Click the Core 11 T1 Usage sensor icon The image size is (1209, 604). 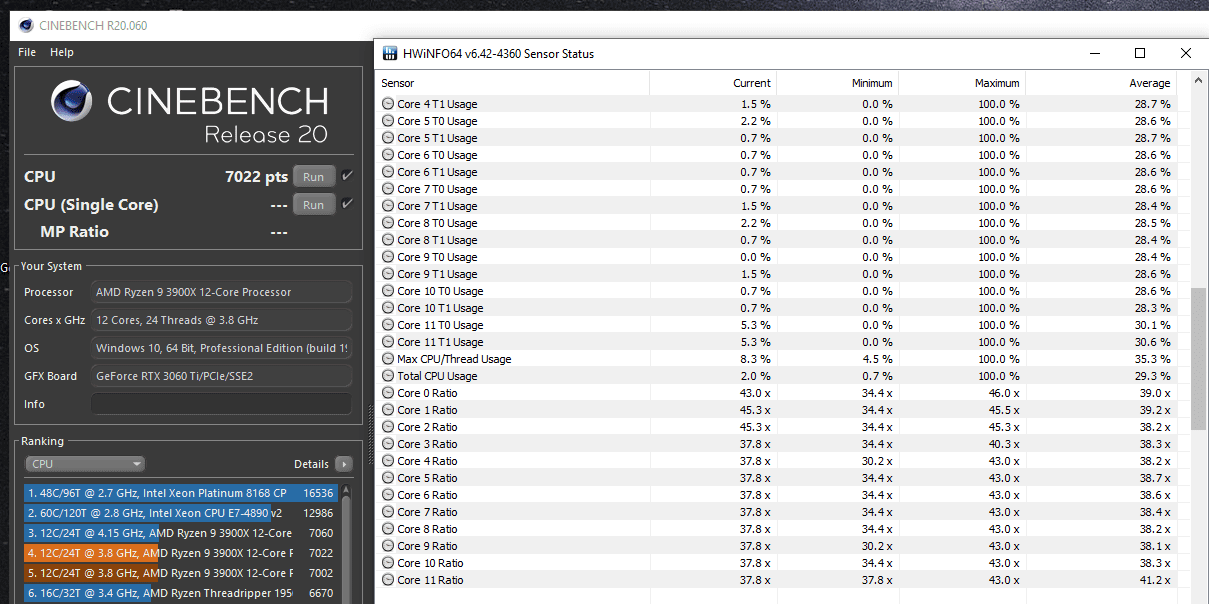[x=388, y=342]
